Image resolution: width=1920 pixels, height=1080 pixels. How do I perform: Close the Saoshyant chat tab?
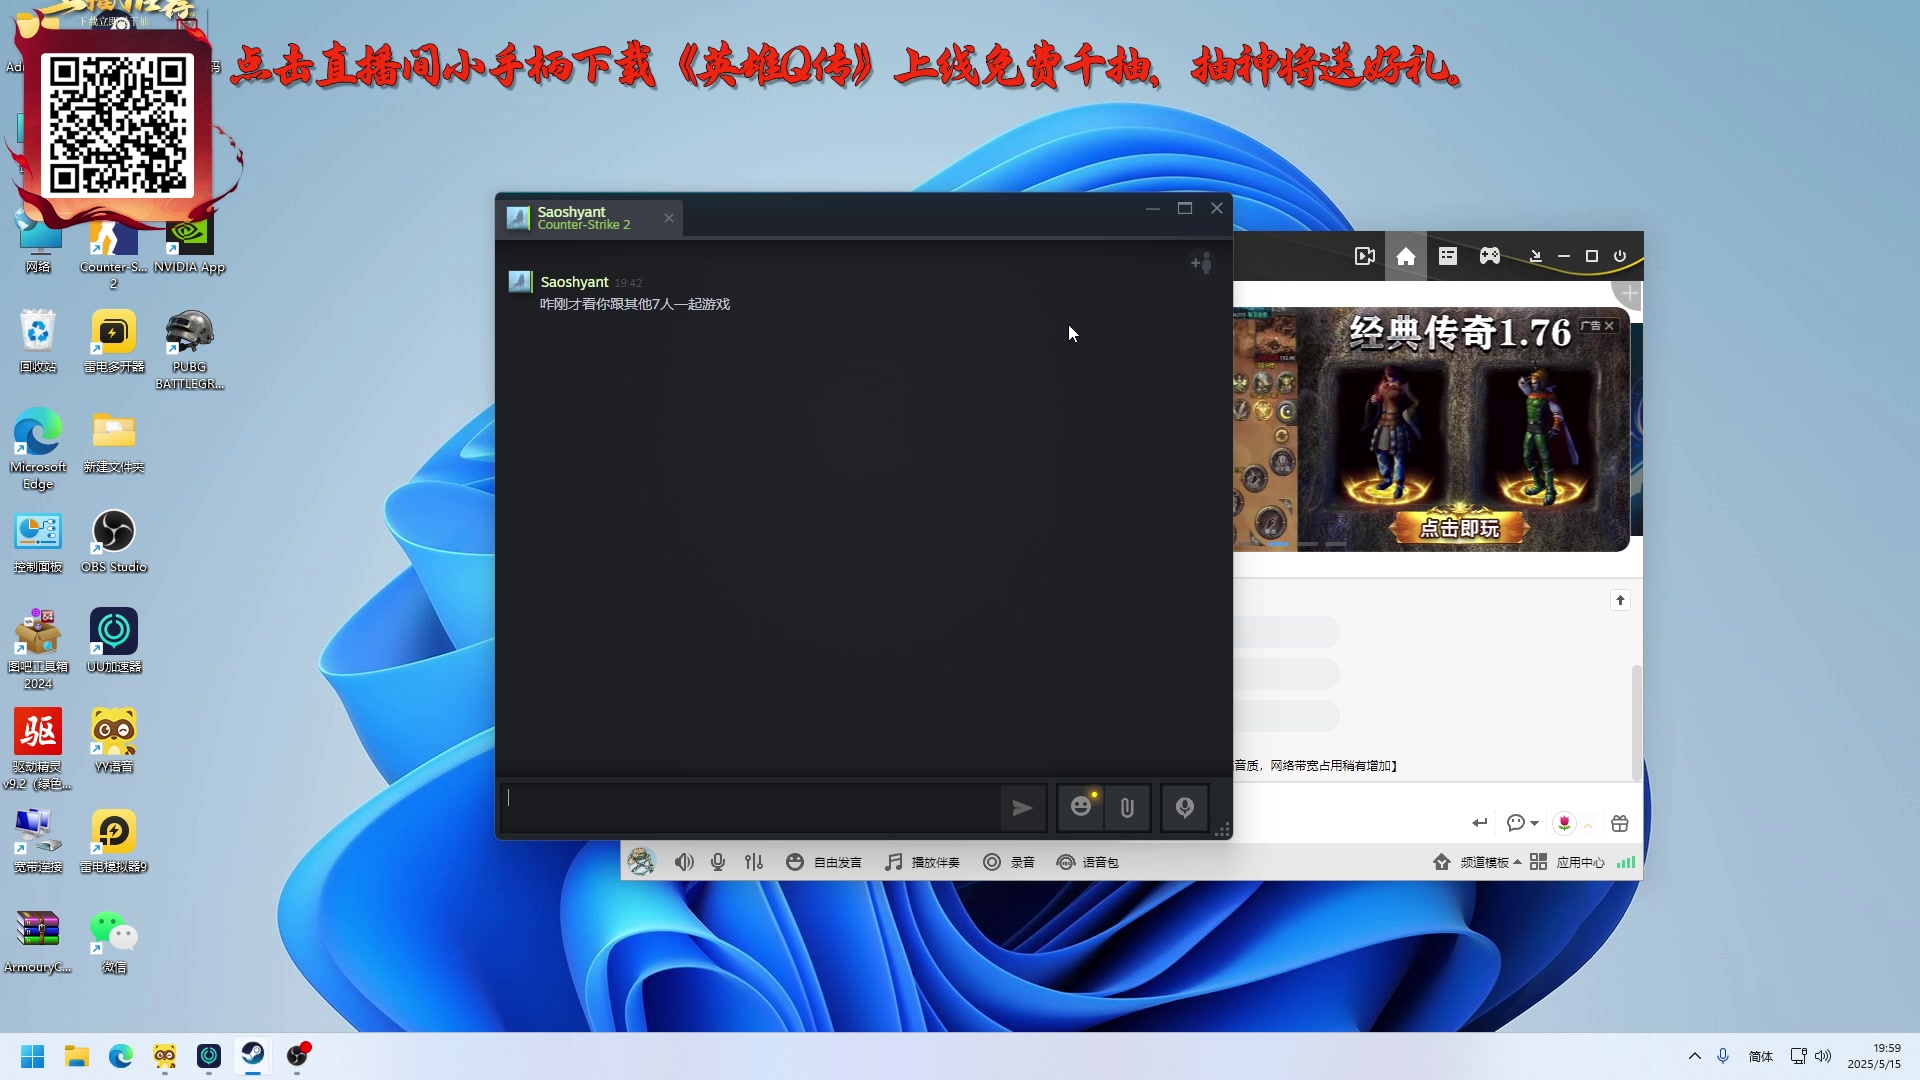point(669,218)
